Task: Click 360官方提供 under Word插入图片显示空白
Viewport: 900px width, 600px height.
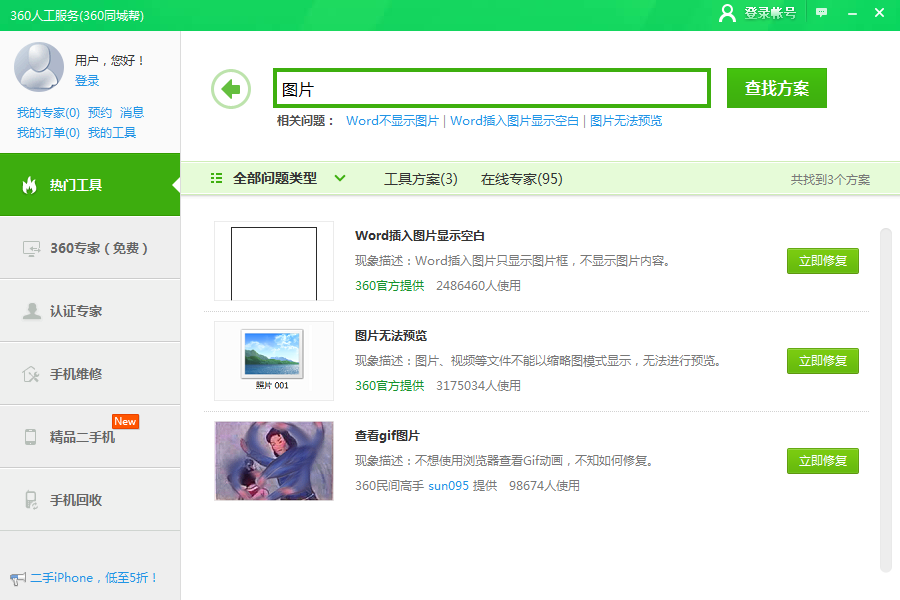Action: 389,286
